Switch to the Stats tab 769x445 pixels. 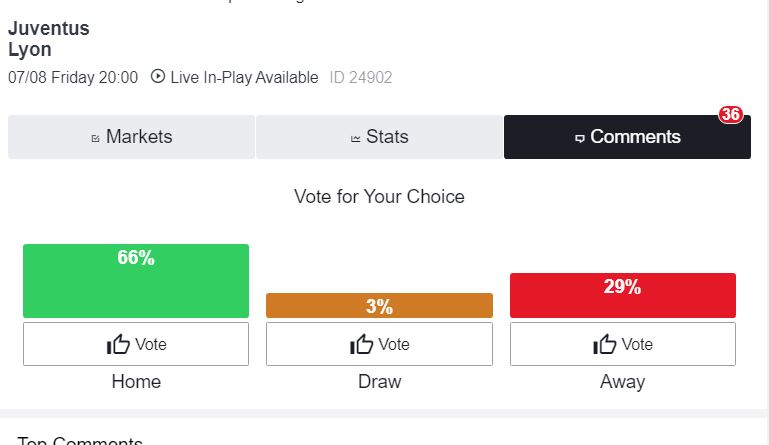(x=379, y=137)
